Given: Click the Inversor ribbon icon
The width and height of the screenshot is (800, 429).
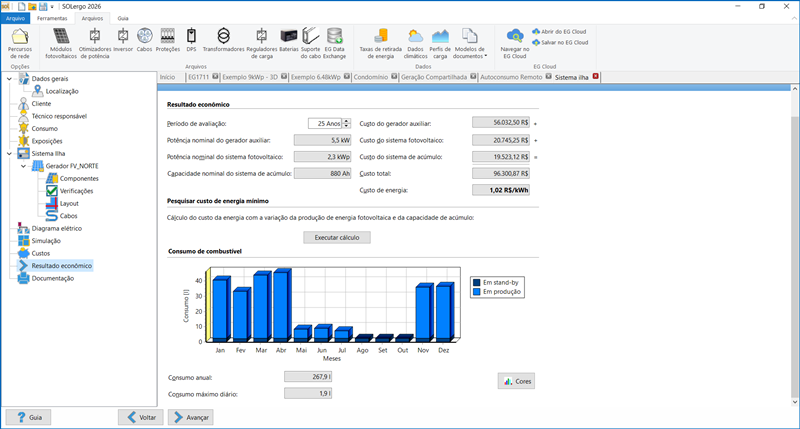Looking at the screenshot, I should pos(123,44).
